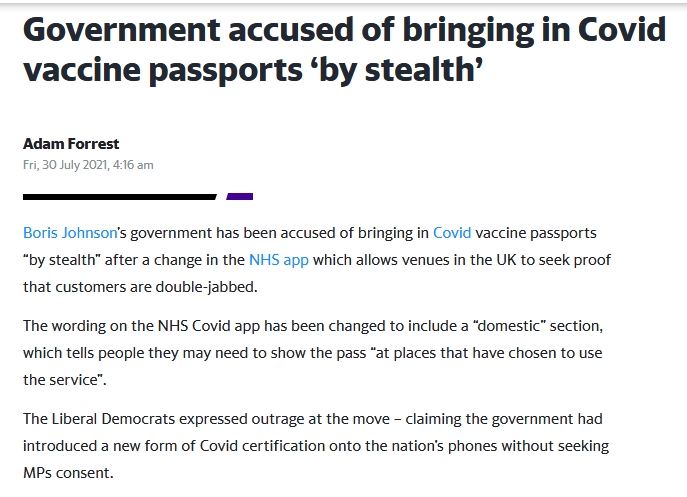This screenshot has width=687, height=497.
Task: Click the word 'stealth' in the headline
Action: tap(421, 71)
